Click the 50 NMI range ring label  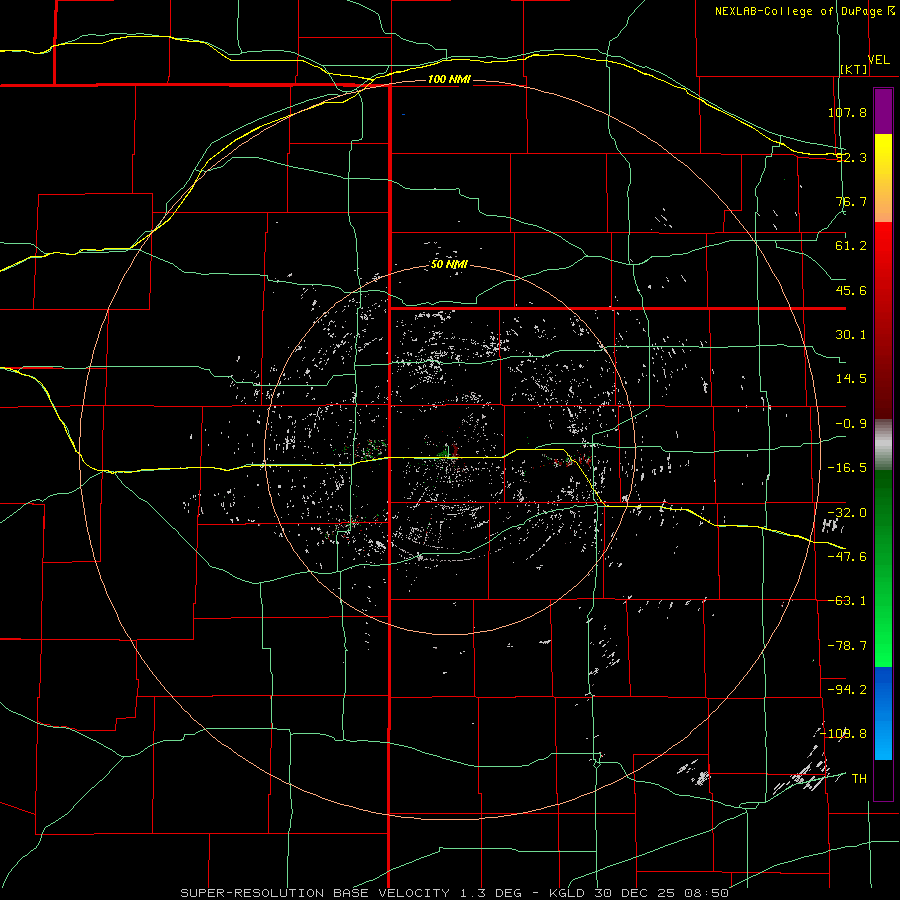tap(449, 265)
